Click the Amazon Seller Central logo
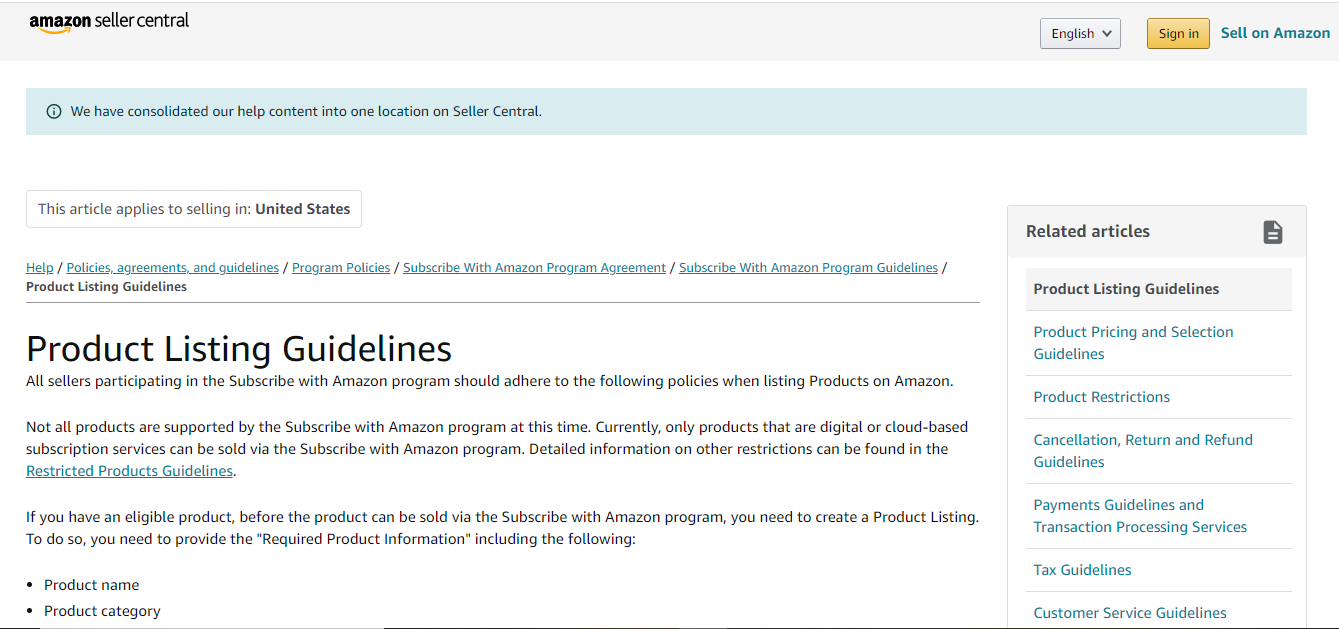Image resolution: width=1339 pixels, height=629 pixels. click(x=108, y=22)
